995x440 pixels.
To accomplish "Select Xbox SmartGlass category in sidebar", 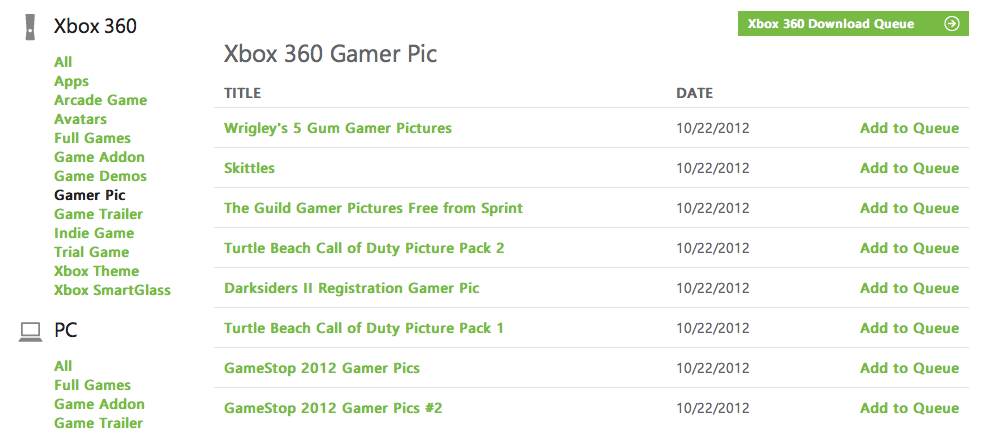I will click(x=112, y=290).
